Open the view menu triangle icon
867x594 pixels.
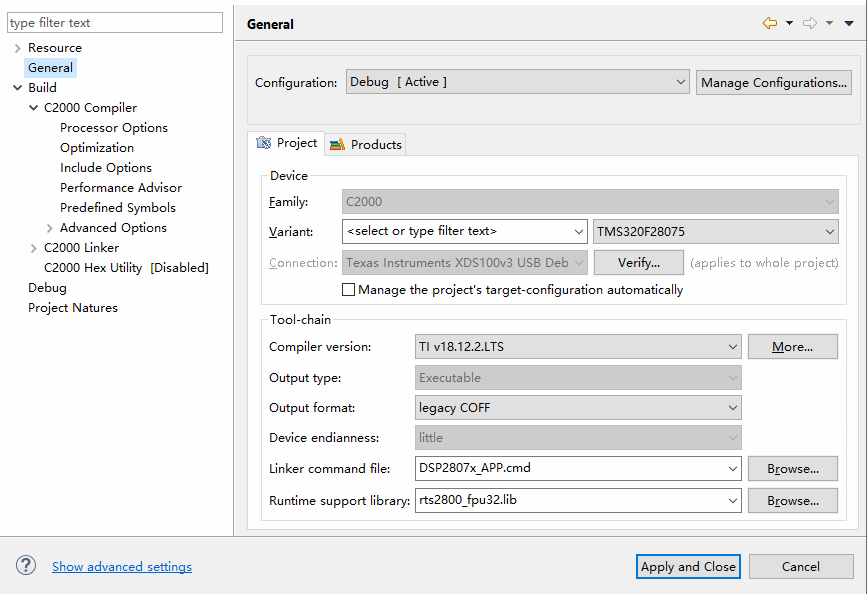click(x=848, y=23)
